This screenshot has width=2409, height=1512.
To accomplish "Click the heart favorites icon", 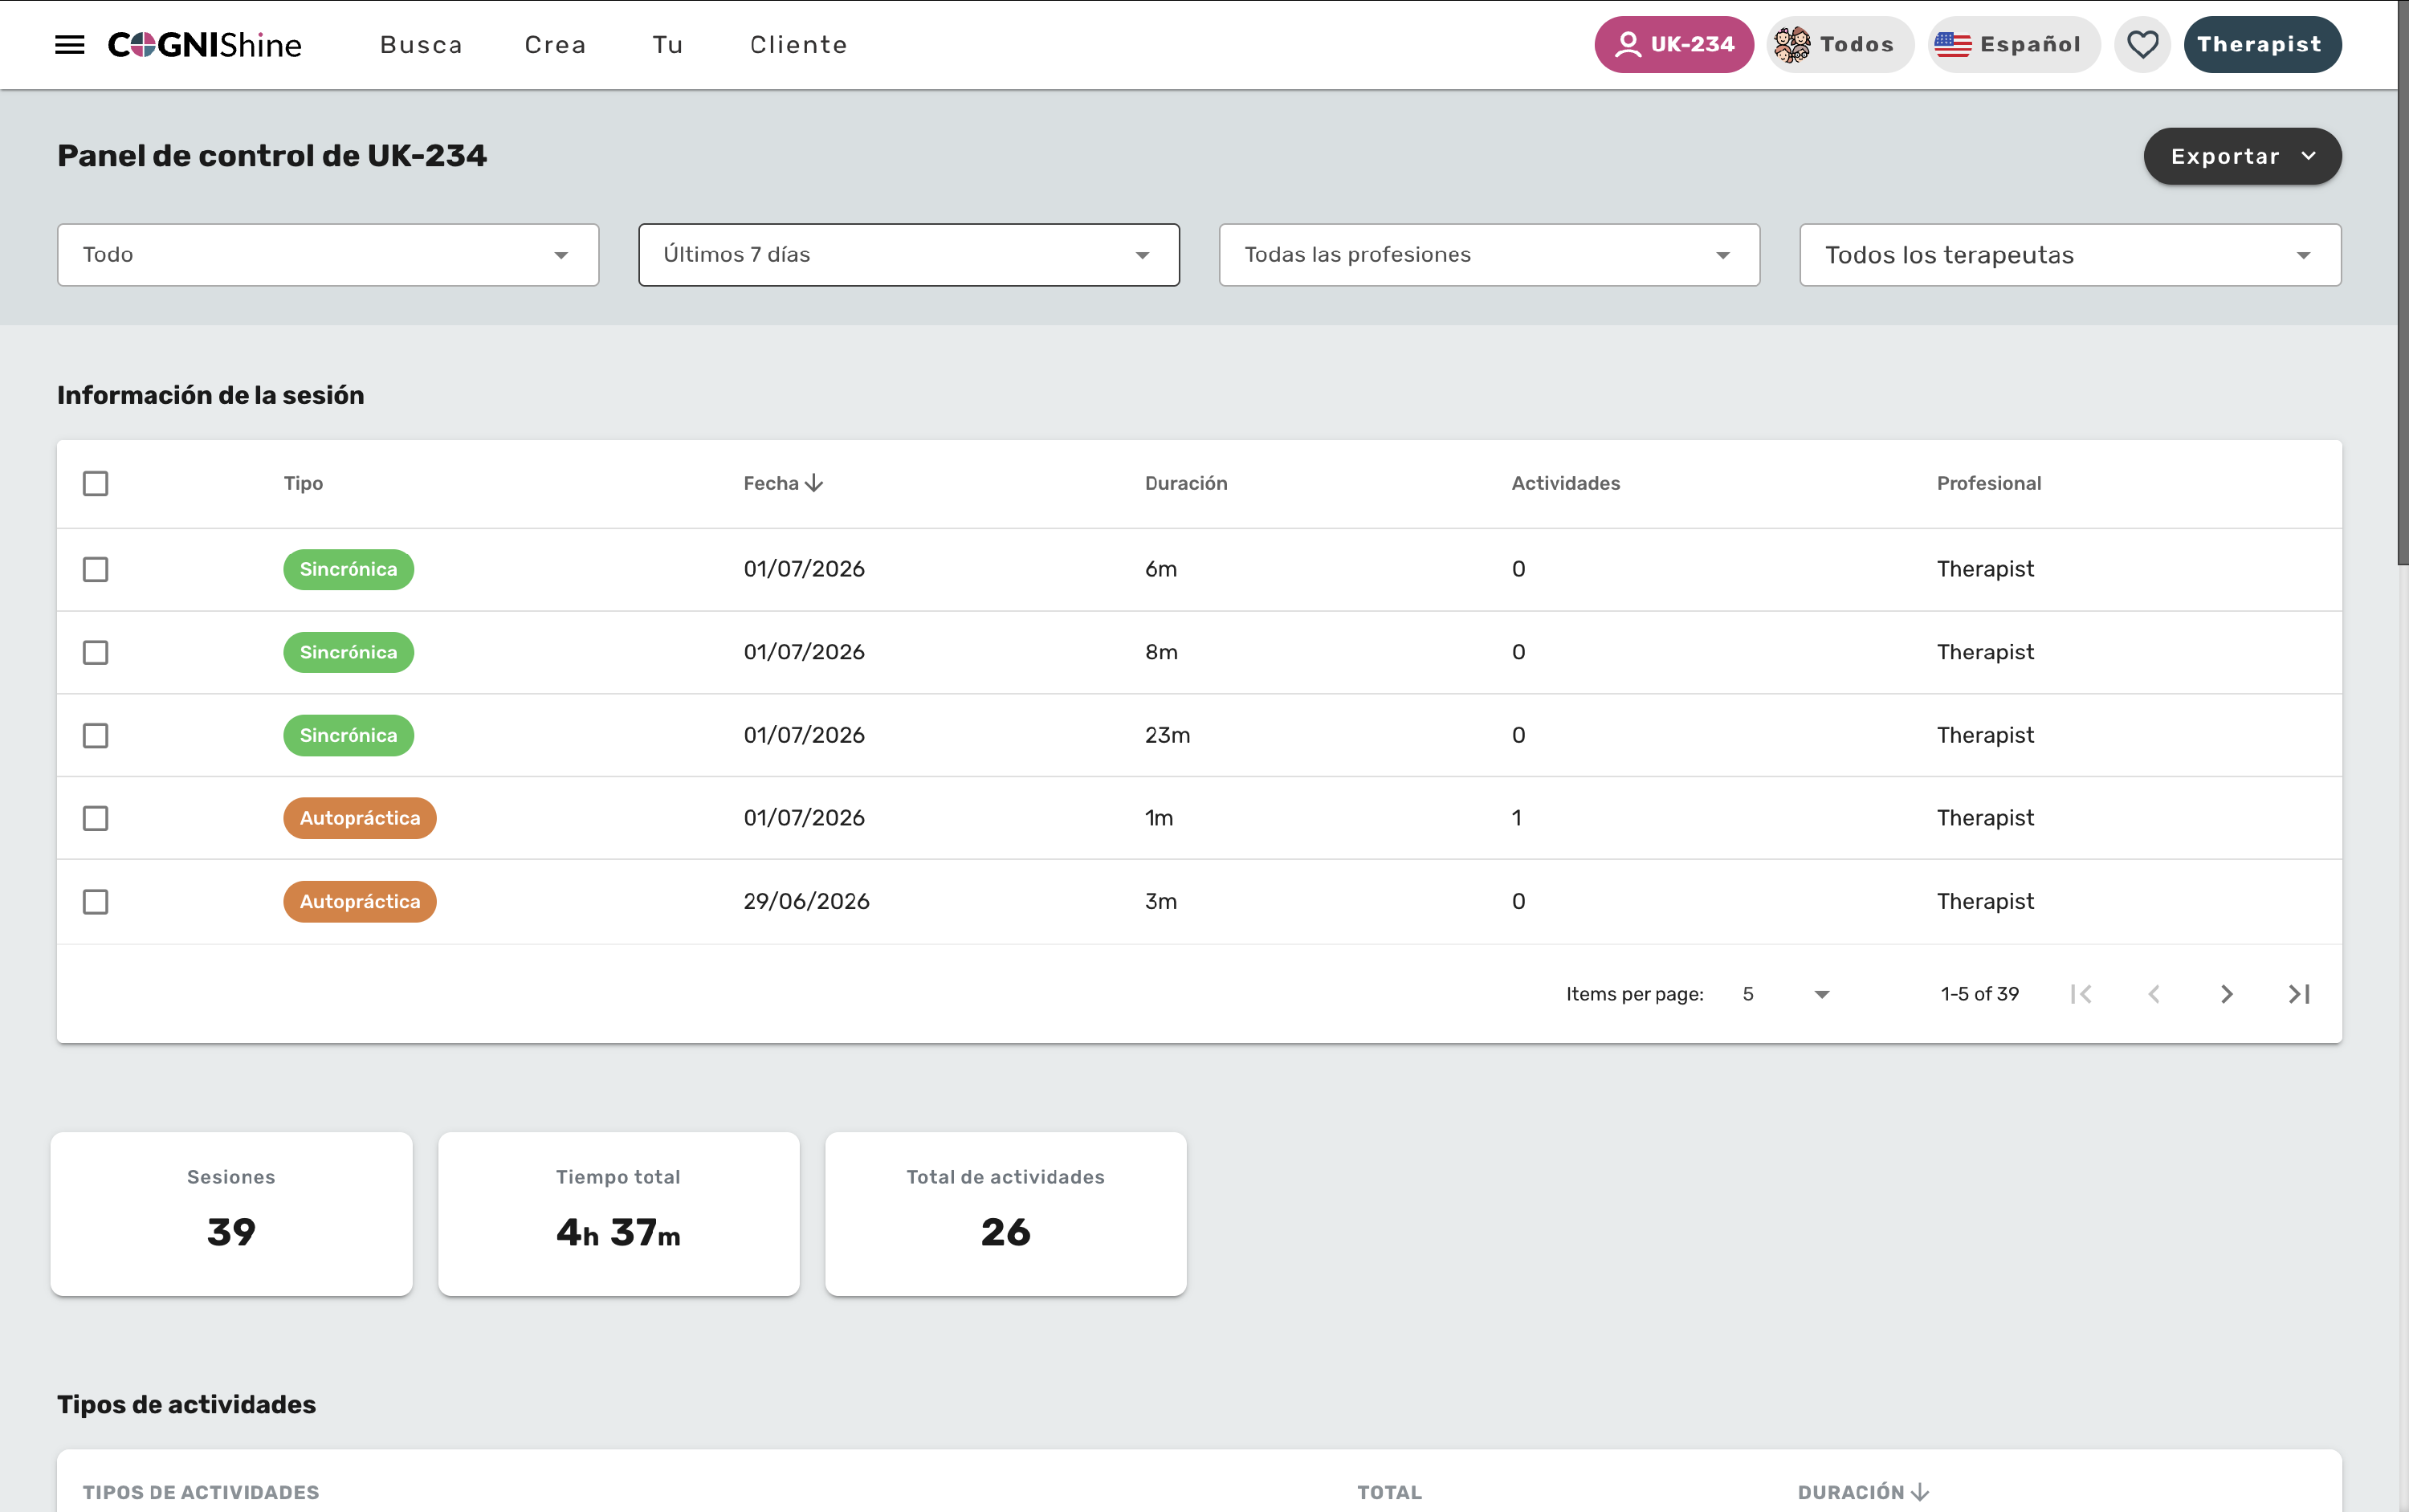I will (x=2142, y=45).
